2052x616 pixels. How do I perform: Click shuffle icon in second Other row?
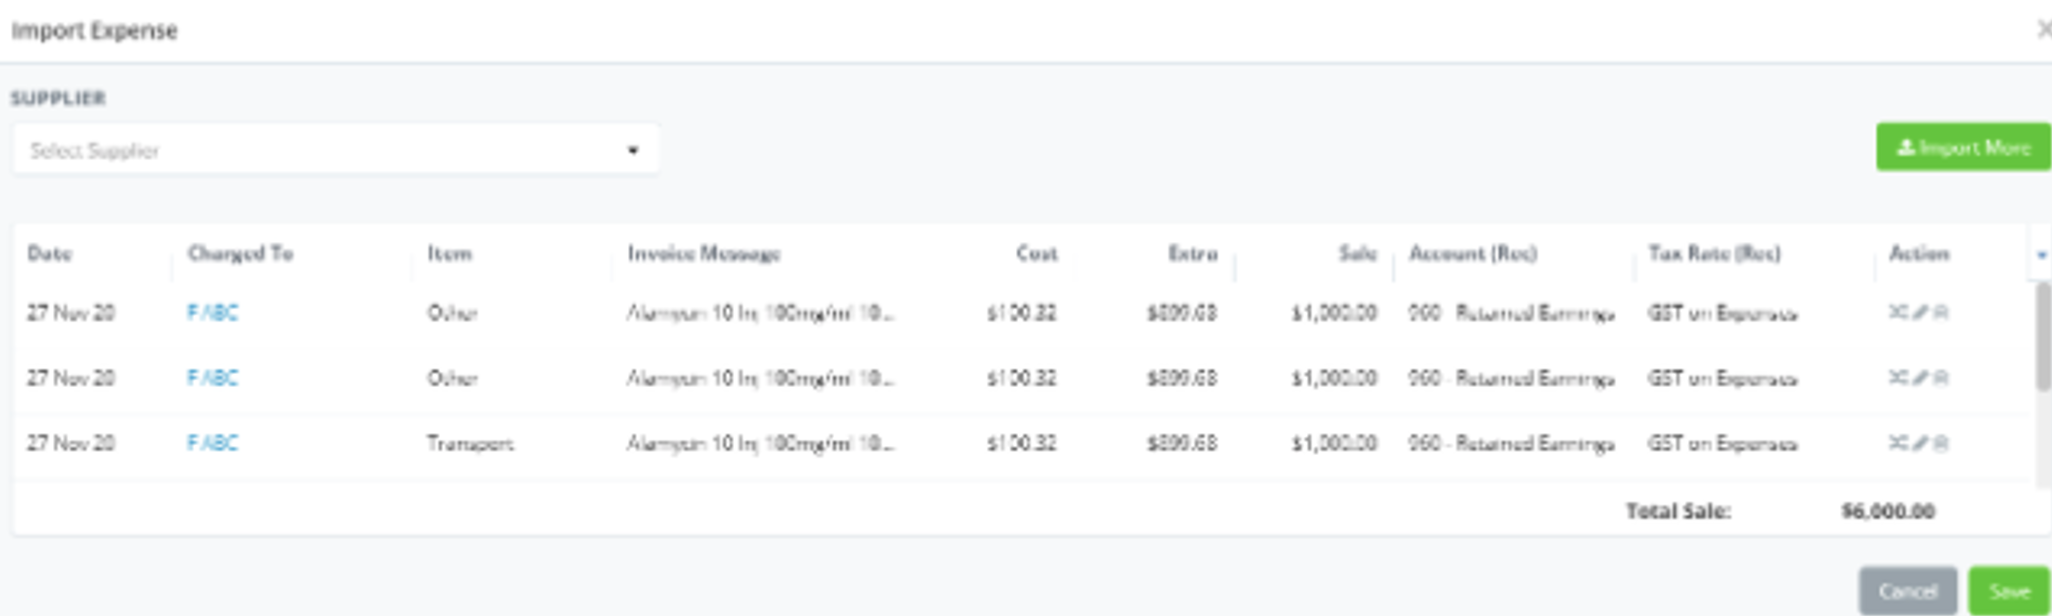point(1897,377)
